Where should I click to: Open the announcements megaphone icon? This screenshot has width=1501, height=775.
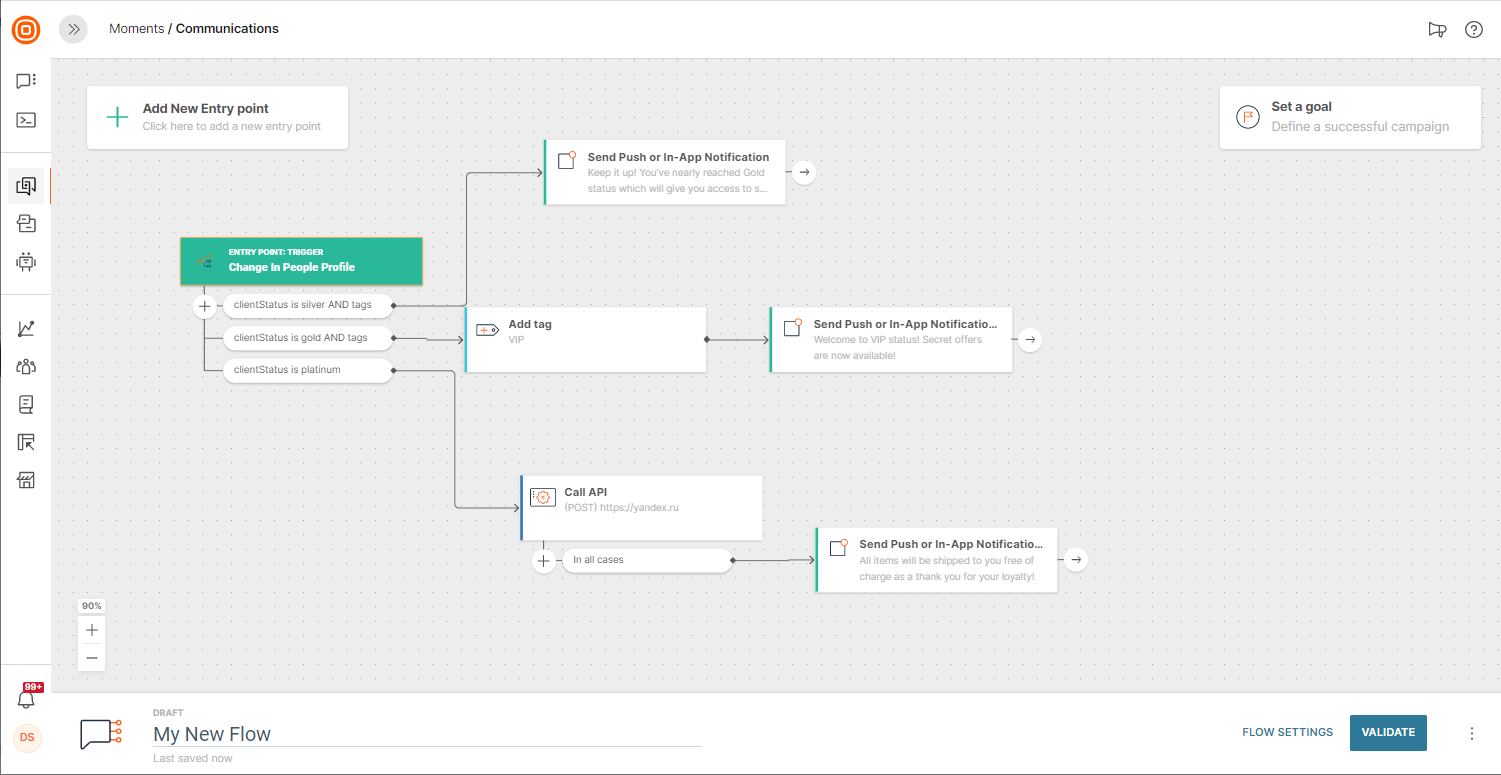click(1437, 29)
